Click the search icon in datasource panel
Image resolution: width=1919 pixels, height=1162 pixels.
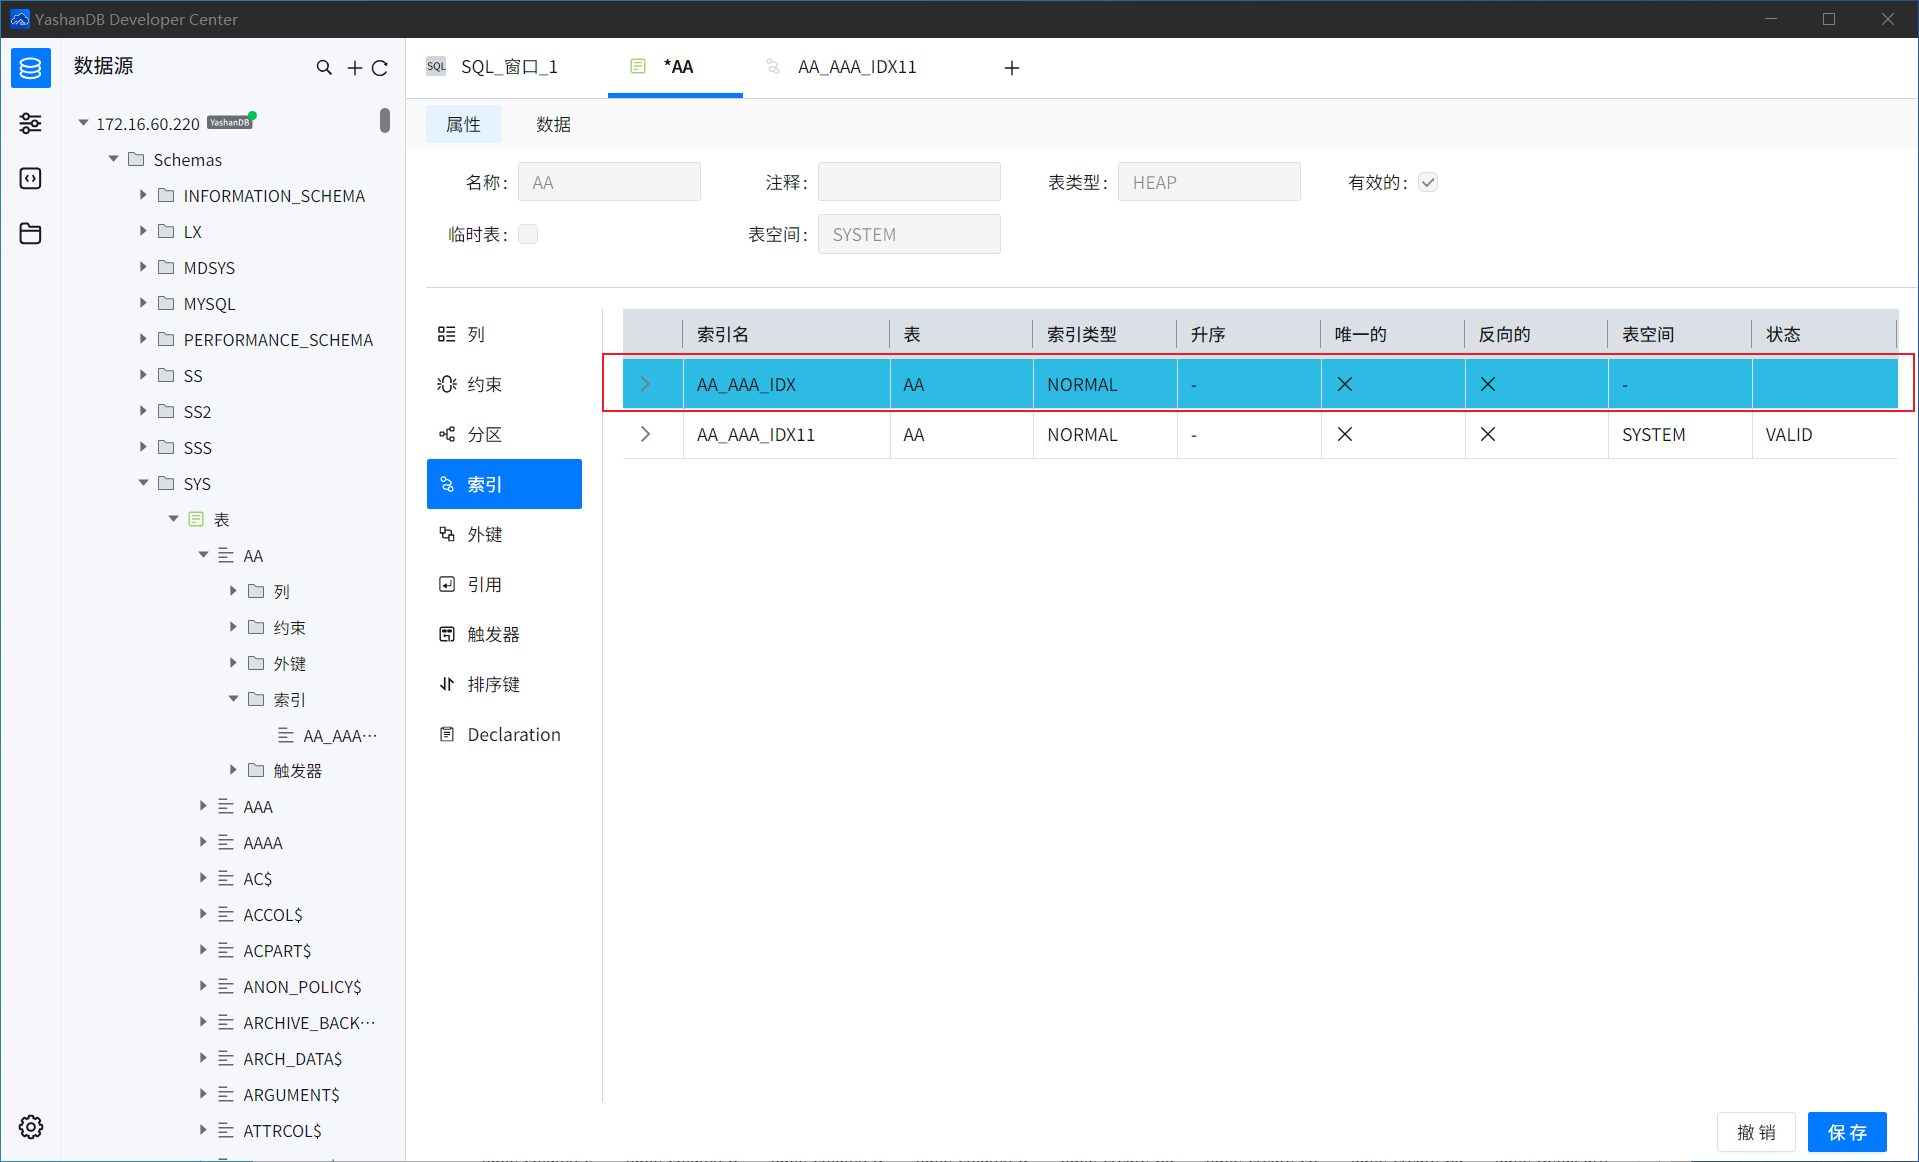click(x=324, y=68)
